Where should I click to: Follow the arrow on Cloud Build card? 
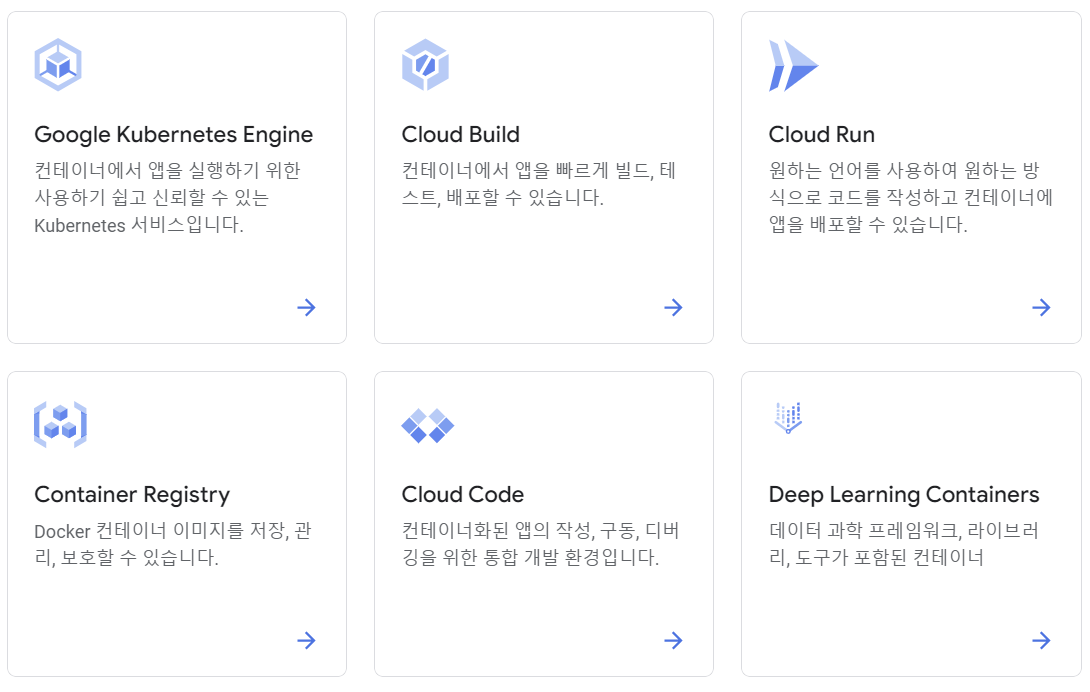pyautogui.click(x=674, y=307)
